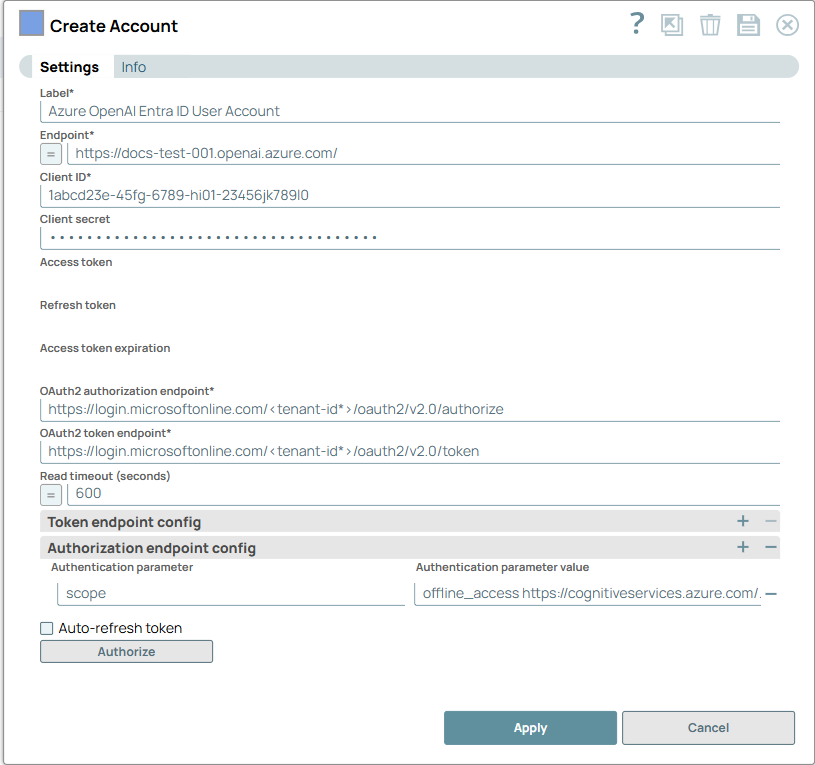This screenshot has width=815, height=765.
Task: Click the variable icon beside Read timeout
Action: tap(50, 494)
